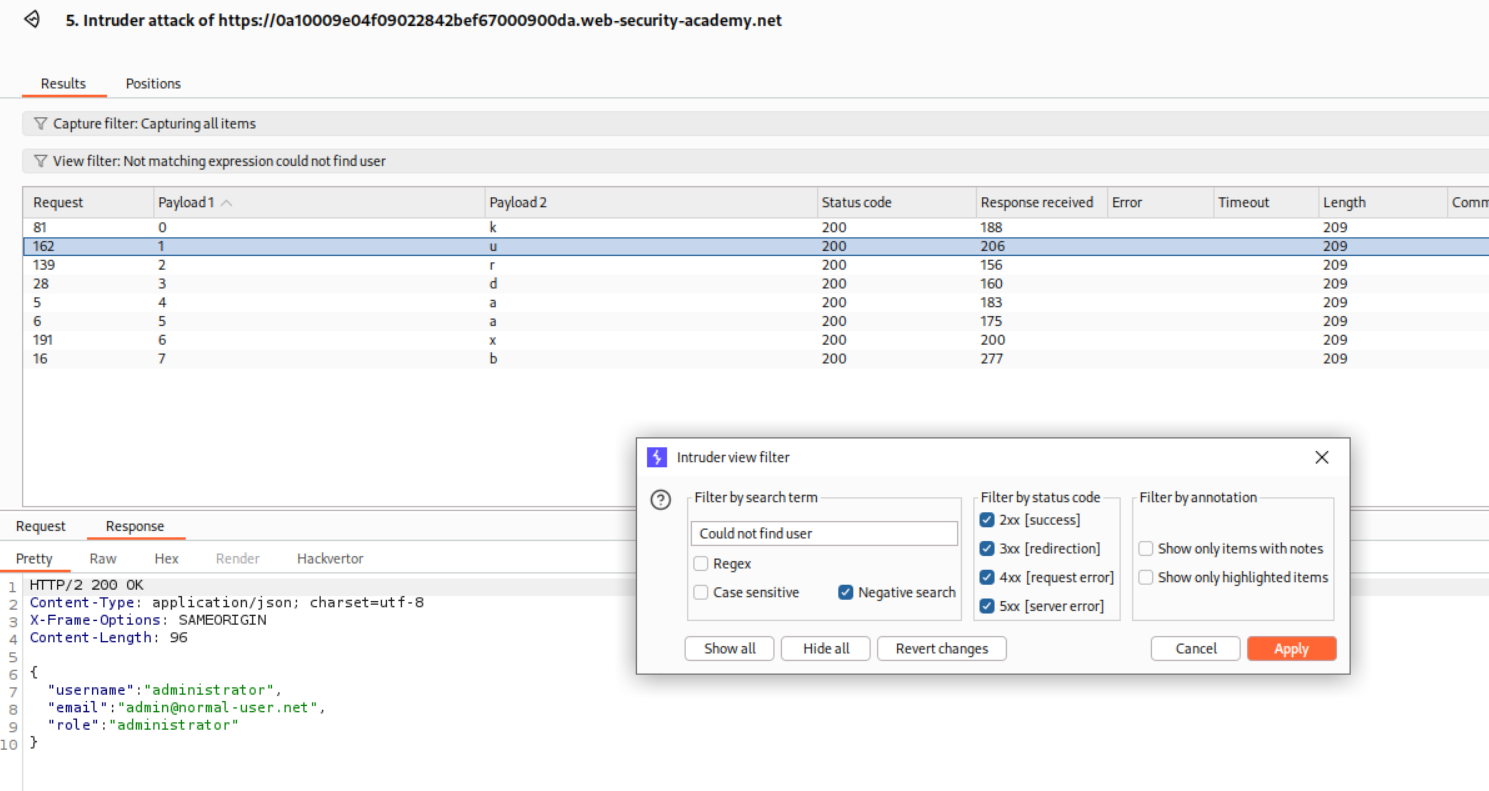Screen dimensions: 1489x791
Task: Click the Capture filter funnel icon
Action: point(40,124)
